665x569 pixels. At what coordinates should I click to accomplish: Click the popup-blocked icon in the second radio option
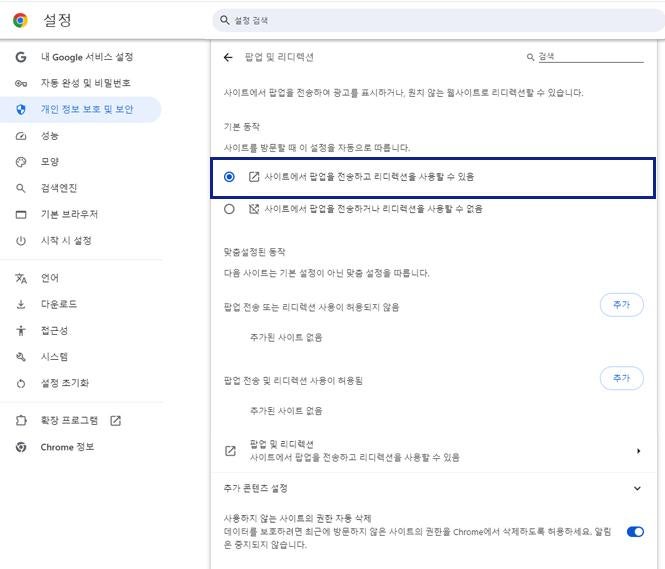point(254,209)
